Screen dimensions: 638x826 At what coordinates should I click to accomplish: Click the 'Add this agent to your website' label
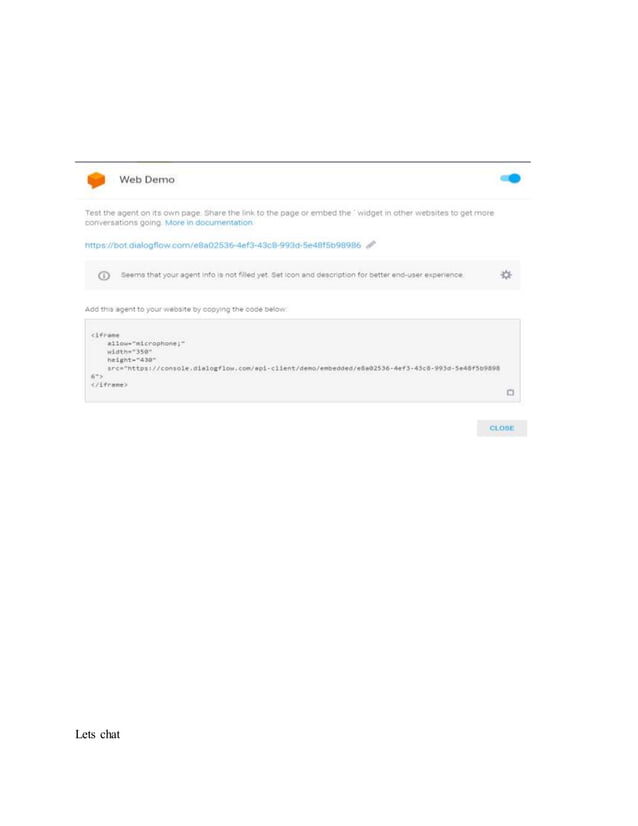185,309
